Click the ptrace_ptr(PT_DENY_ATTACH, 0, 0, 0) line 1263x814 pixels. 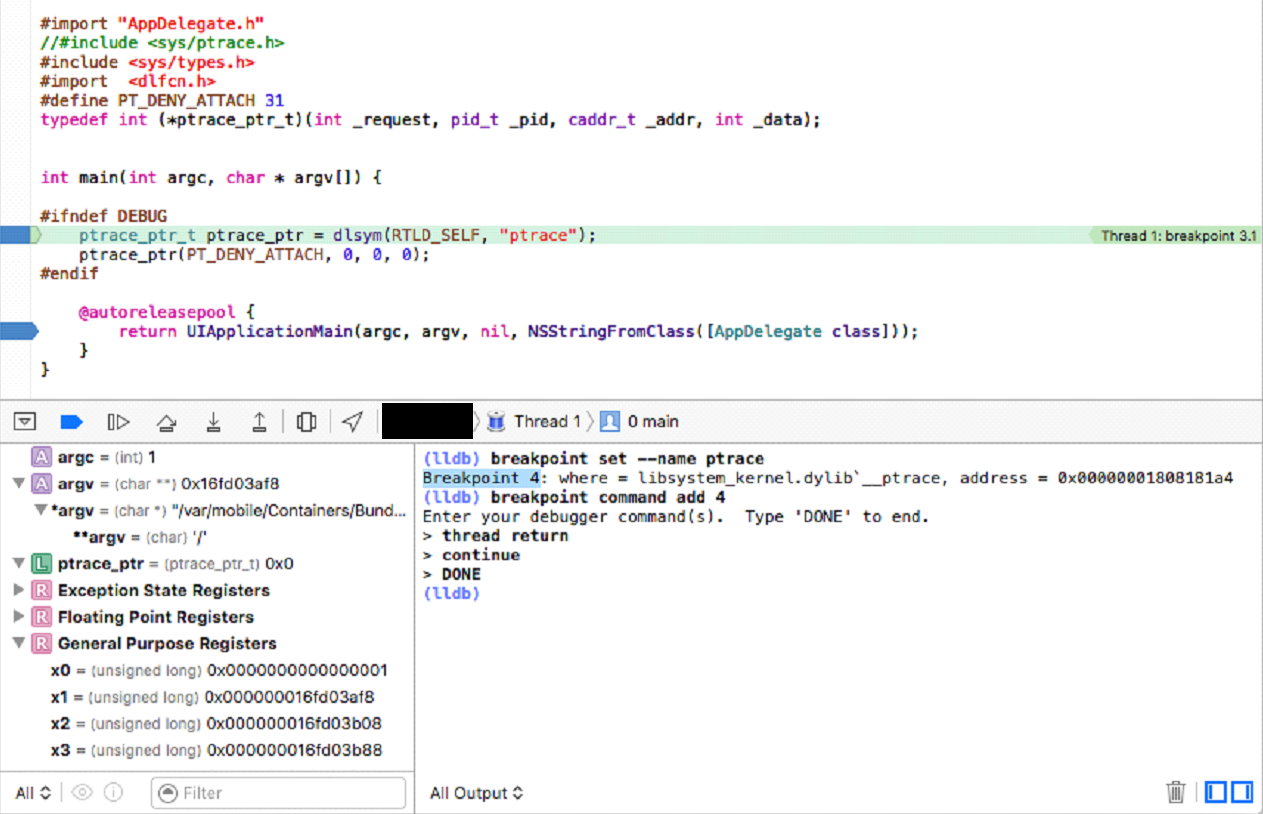pos(254,254)
